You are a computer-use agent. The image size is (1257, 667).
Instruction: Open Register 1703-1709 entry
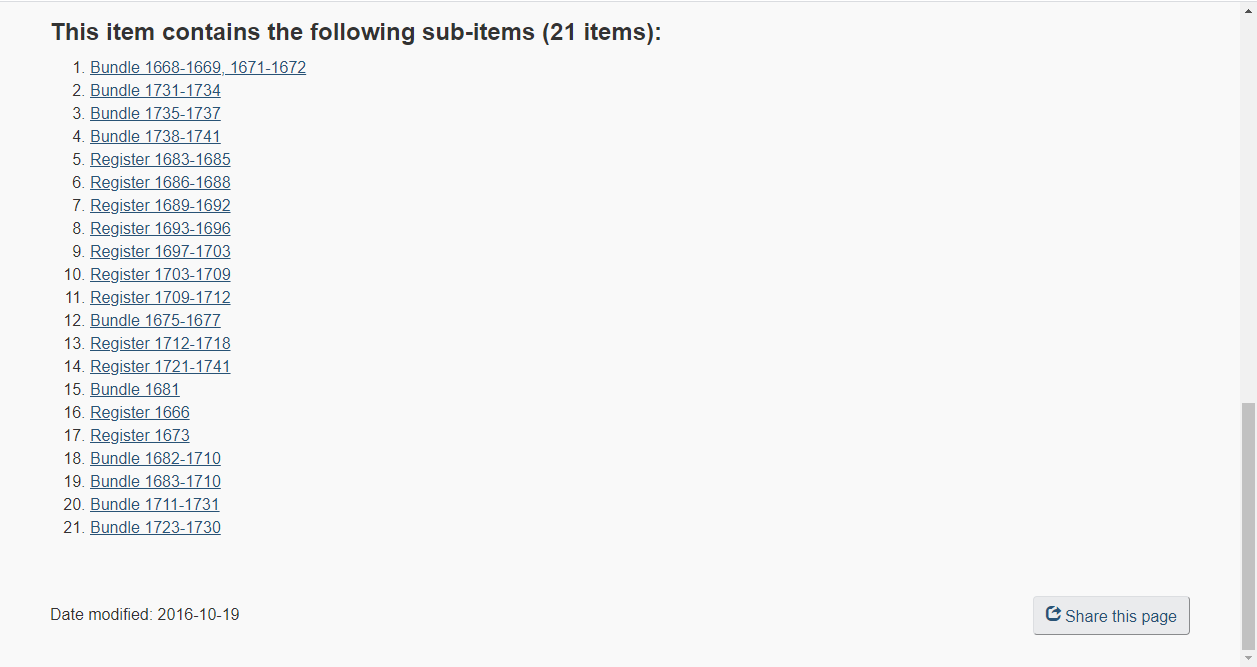(x=160, y=275)
